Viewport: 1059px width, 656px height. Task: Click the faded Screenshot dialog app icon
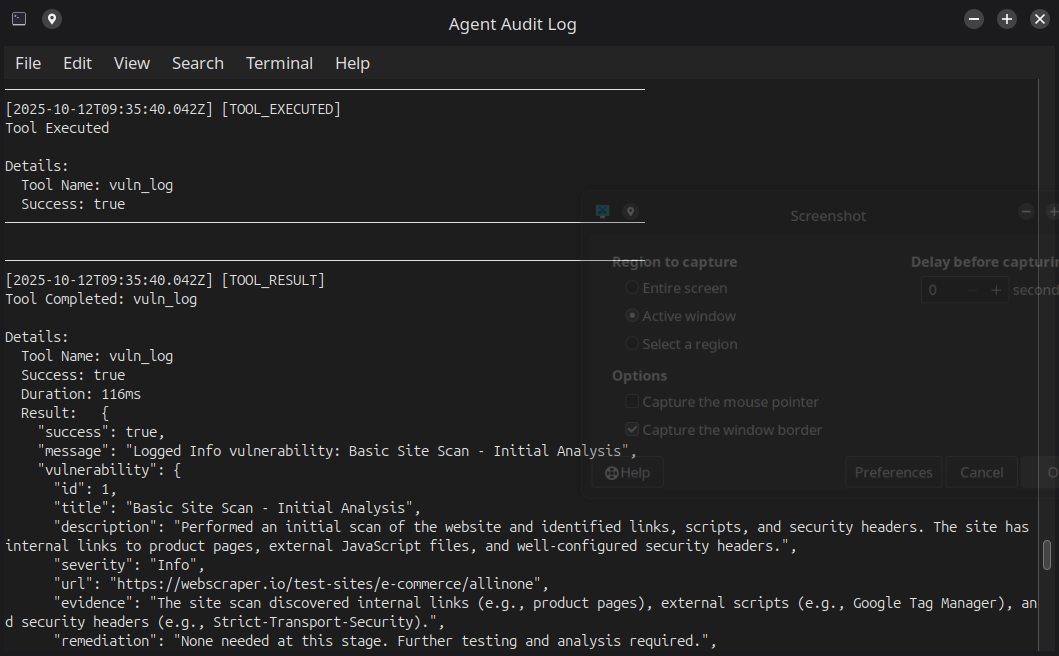point(602,211)
